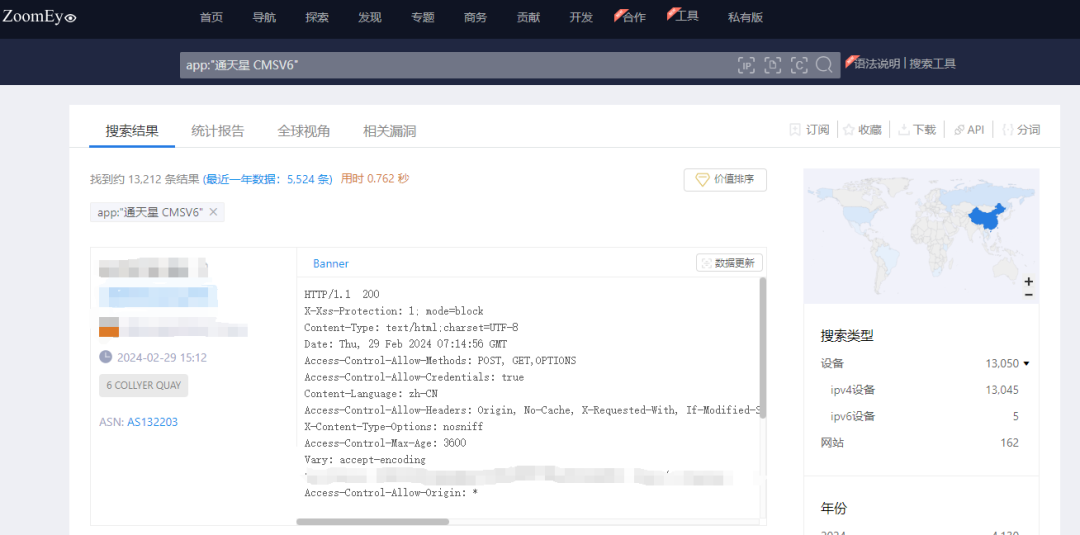Viewport: 1080px width, 535px height.
Task: Open 导航 in the top navigation
Action: click(264, 18)
